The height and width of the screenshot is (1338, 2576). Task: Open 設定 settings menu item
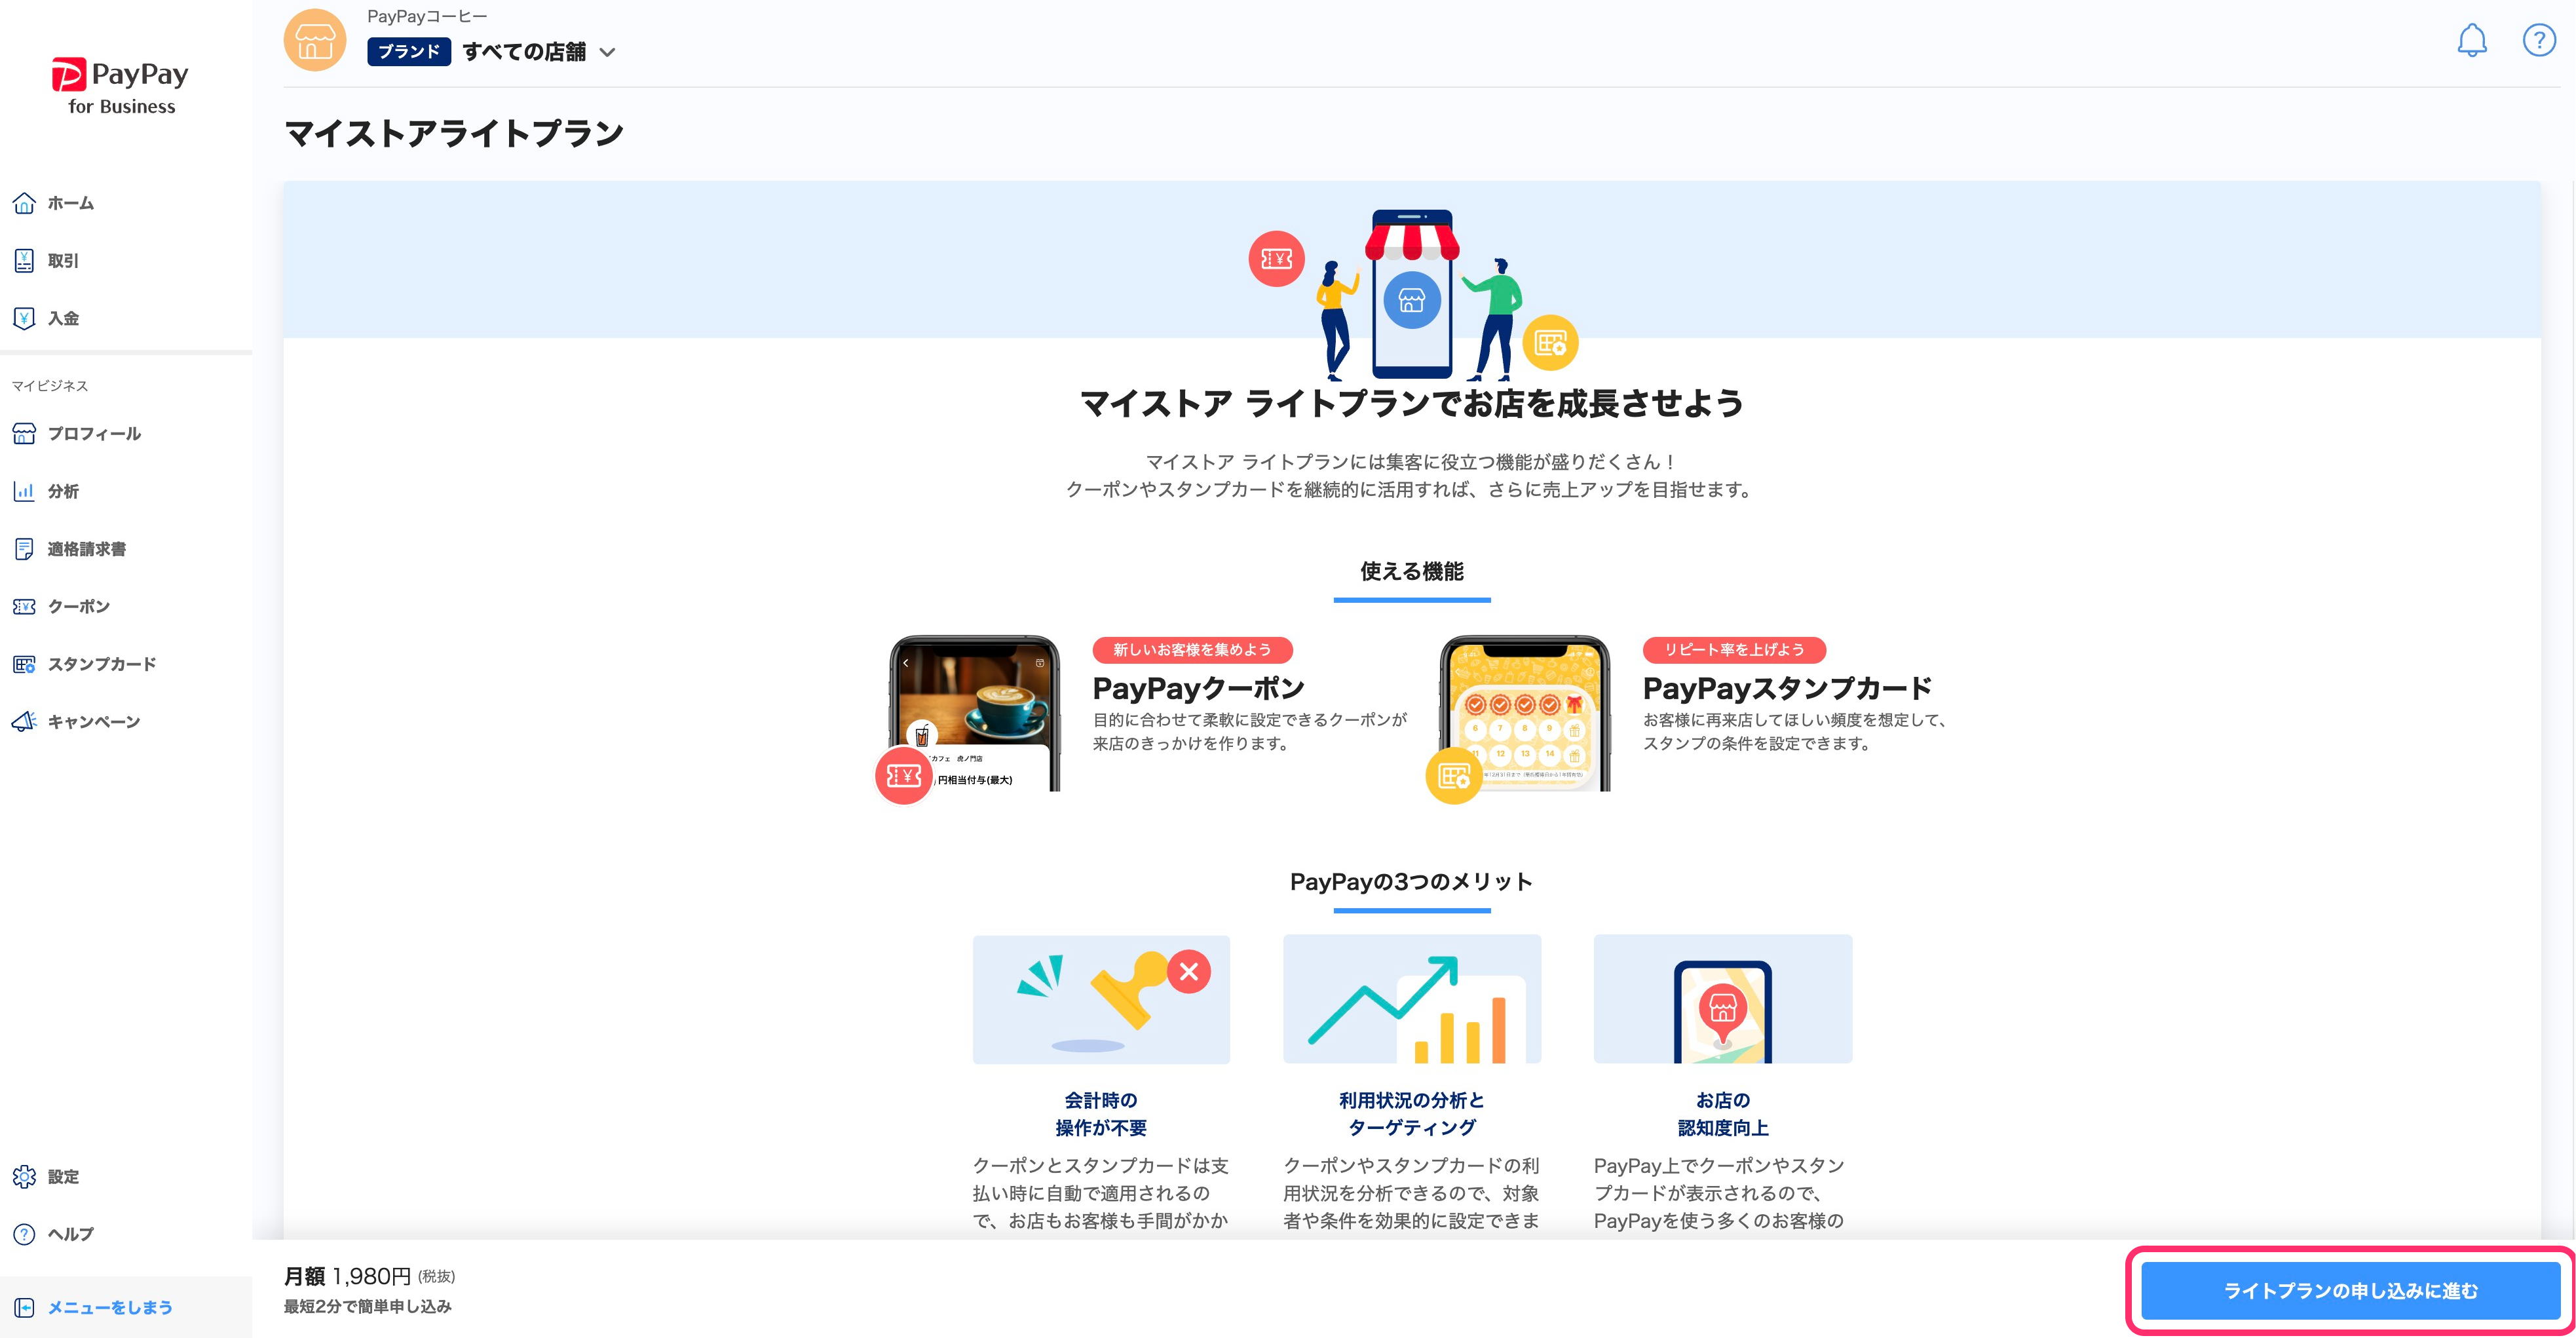point(63,1177)
